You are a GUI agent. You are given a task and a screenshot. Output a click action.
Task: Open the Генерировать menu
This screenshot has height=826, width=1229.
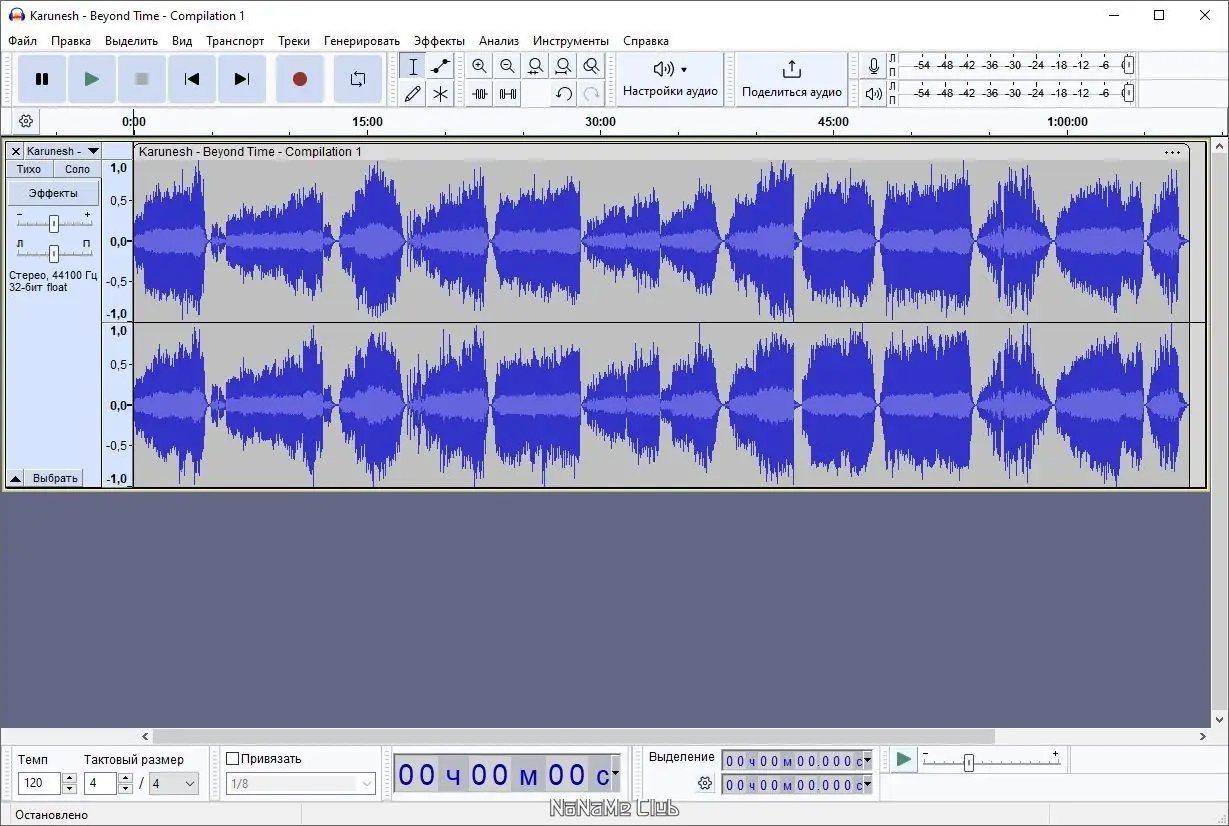pos(361,41)
